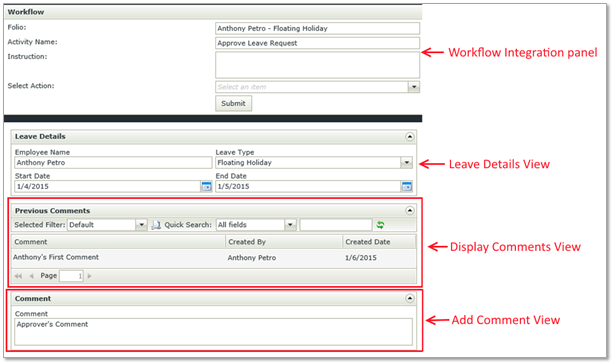Viewport: 613px width, 364px height.
Task: Select the row 'Anthony's First Comment'
Action: coord(214,258)
